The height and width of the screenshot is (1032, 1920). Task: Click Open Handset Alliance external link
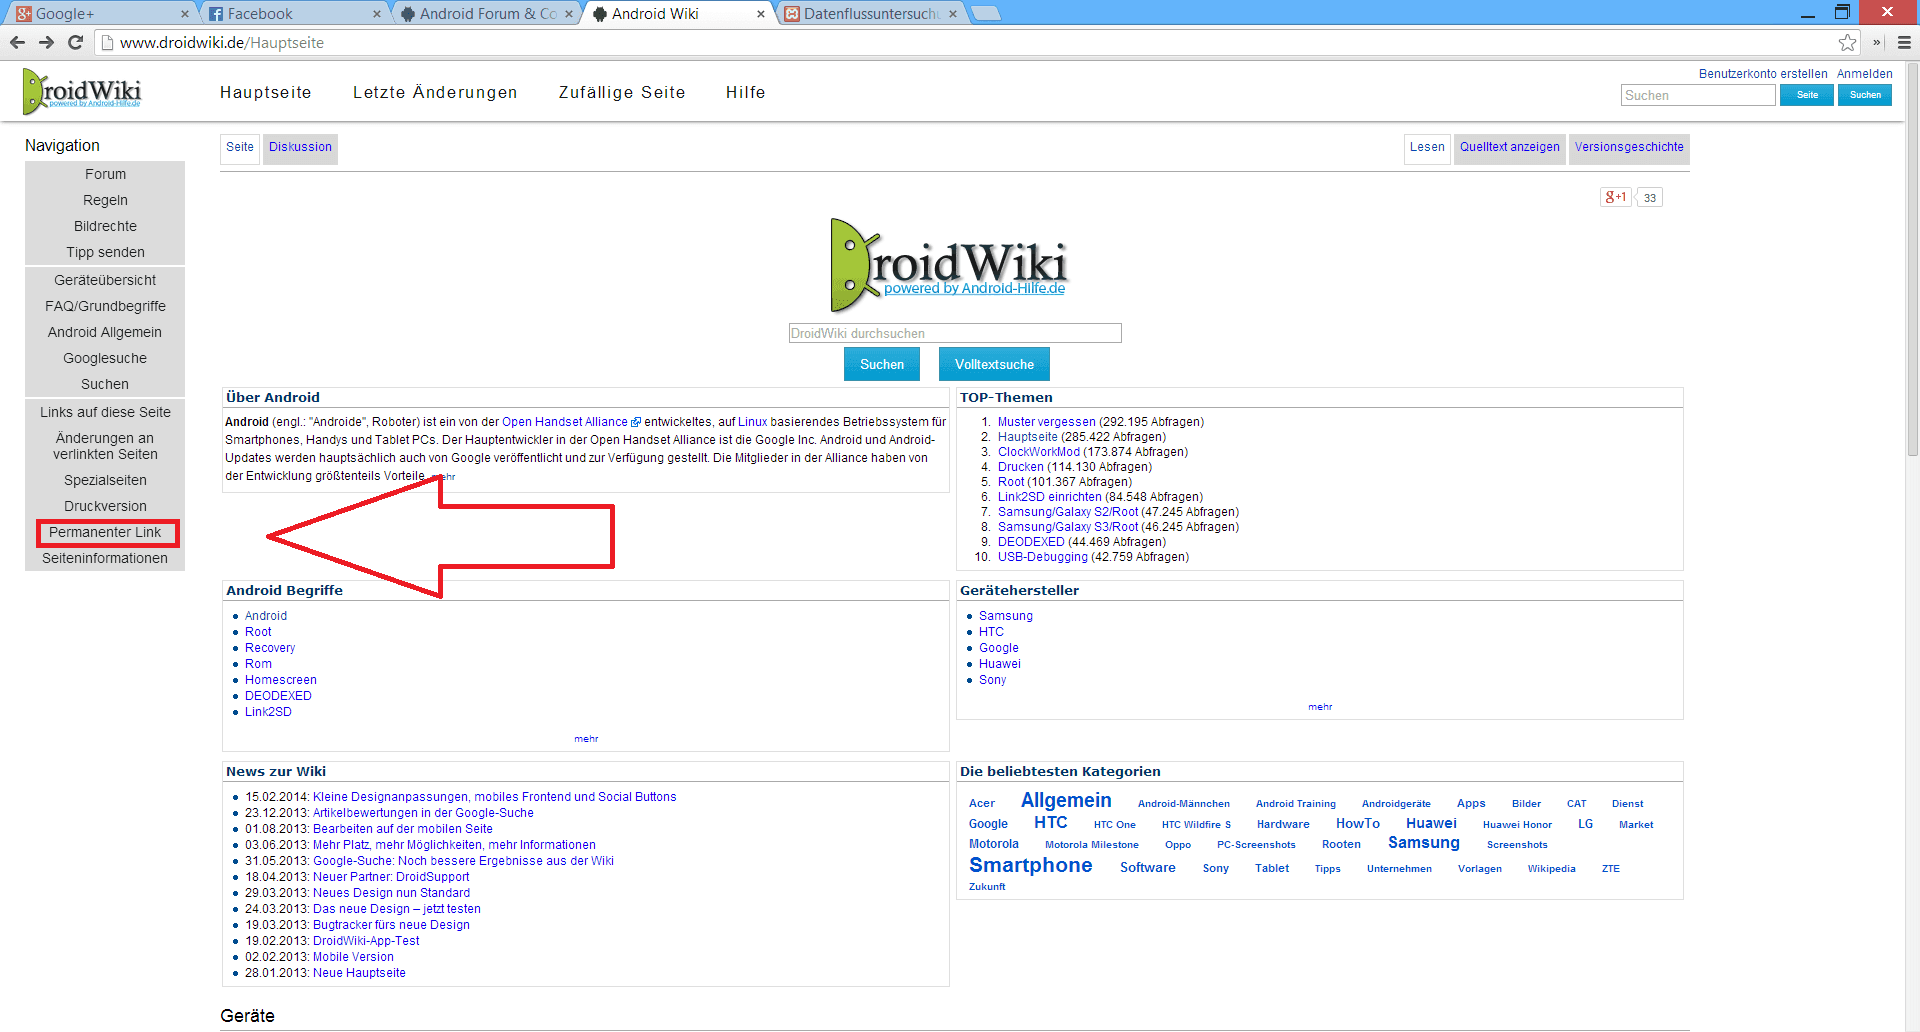tap(570, 422)
